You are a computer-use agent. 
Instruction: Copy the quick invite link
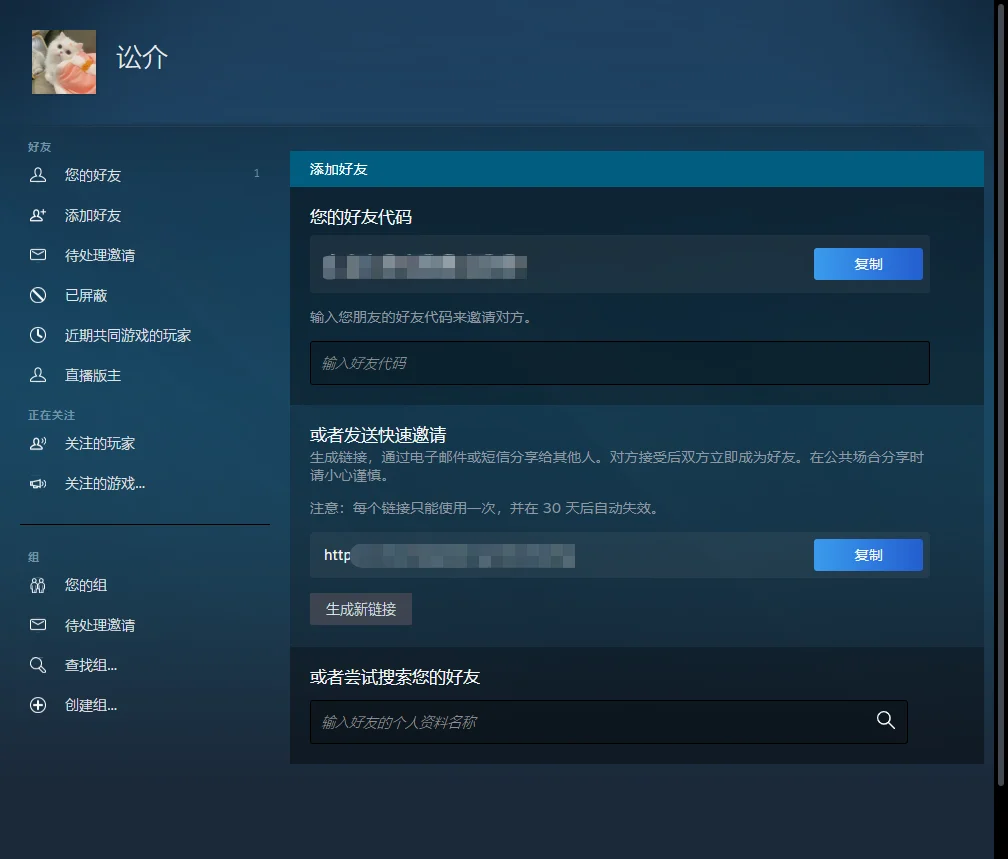867,555
